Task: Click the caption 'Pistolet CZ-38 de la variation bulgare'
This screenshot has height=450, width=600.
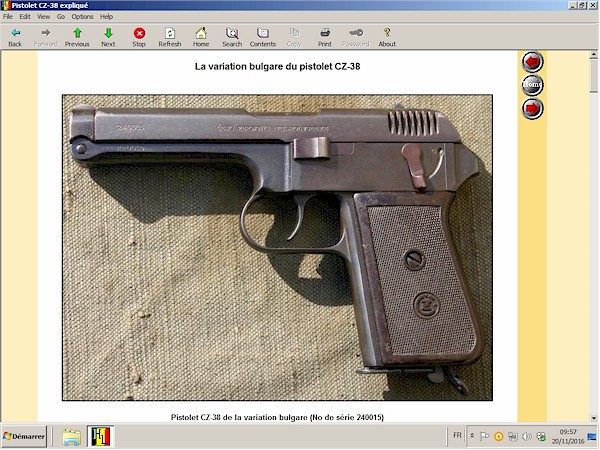Action: tap(239, 417)
